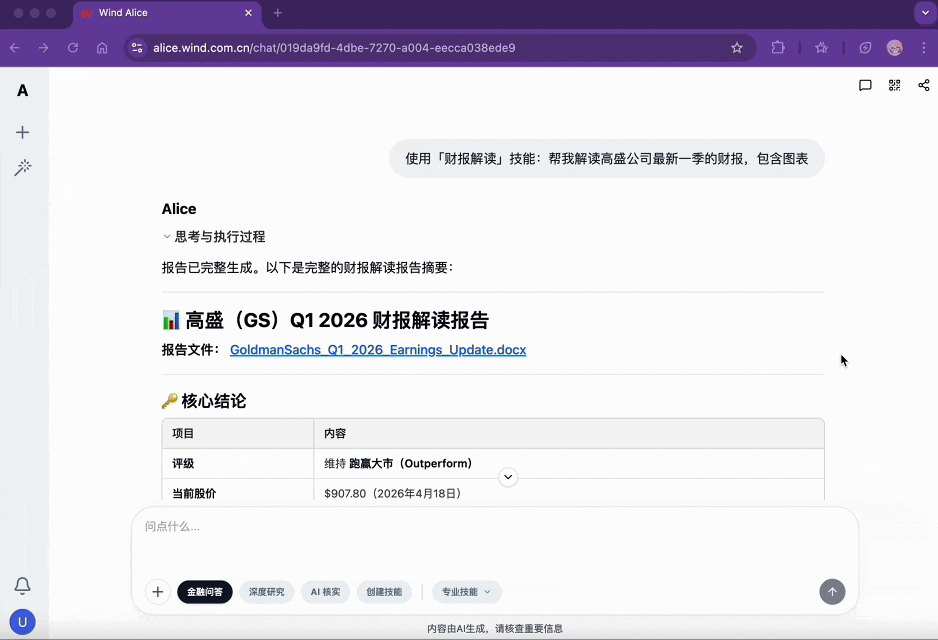The width and height of the screenshot is (938, 640).
Task: Open the chat bubble feedback icon
Action: pyautogui.click(x=865, y=86)
